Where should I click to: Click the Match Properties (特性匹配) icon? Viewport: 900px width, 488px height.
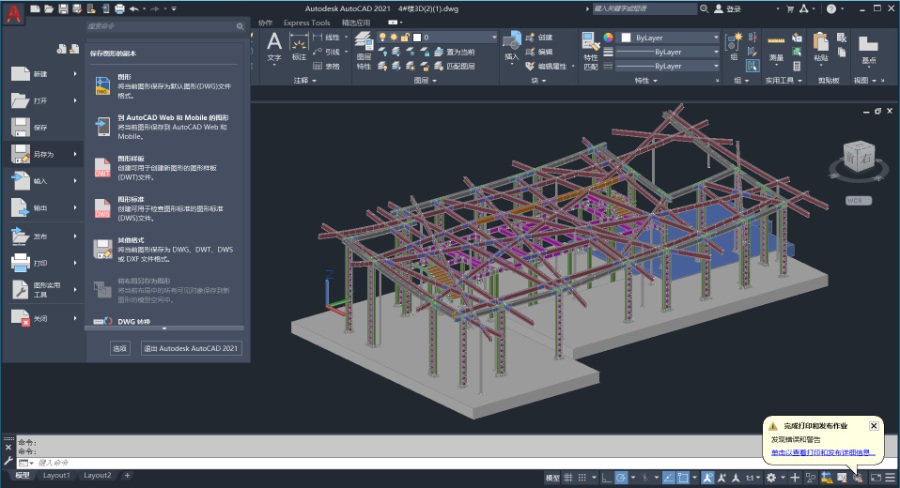[x=591, y=42]
